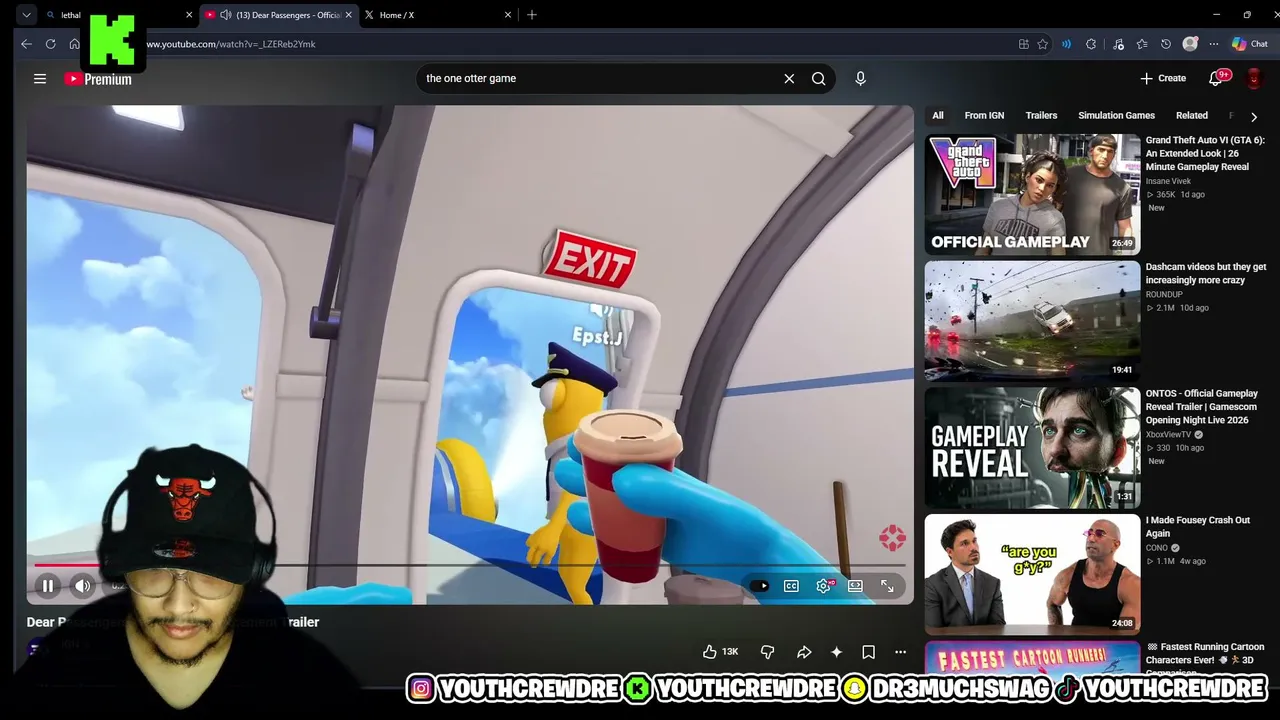The width and height of the screenshot is (1280, 720).
Task: Toggle autoplay switch in the player
Action: (x=759, y=586)
